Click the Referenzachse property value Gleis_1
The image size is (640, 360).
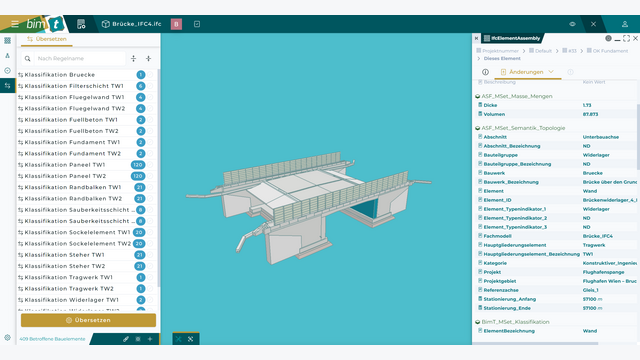pyautogui.click(x=591, y=290)
